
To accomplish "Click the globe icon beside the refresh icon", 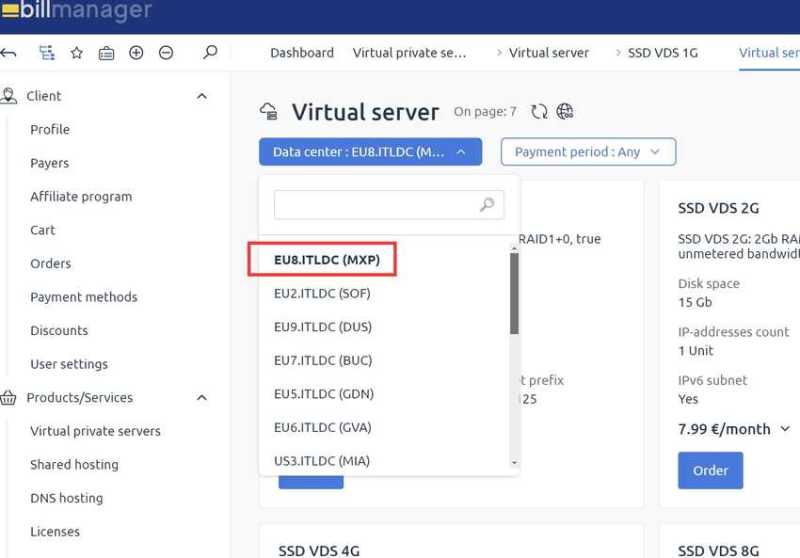I will tap(565, 112).
